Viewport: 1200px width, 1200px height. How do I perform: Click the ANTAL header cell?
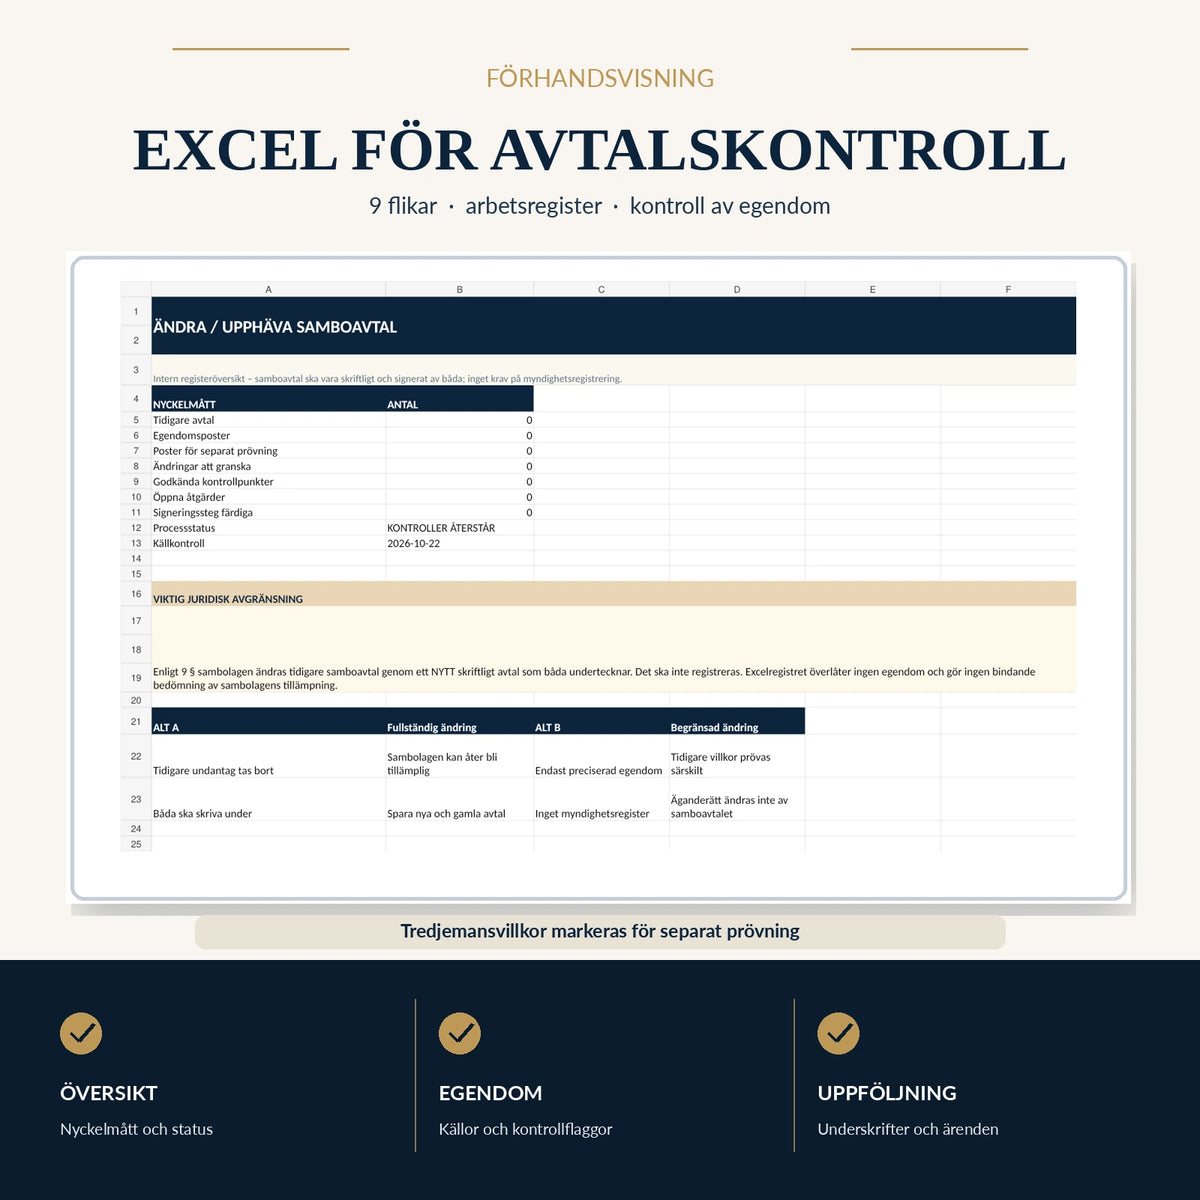[460, 399]
